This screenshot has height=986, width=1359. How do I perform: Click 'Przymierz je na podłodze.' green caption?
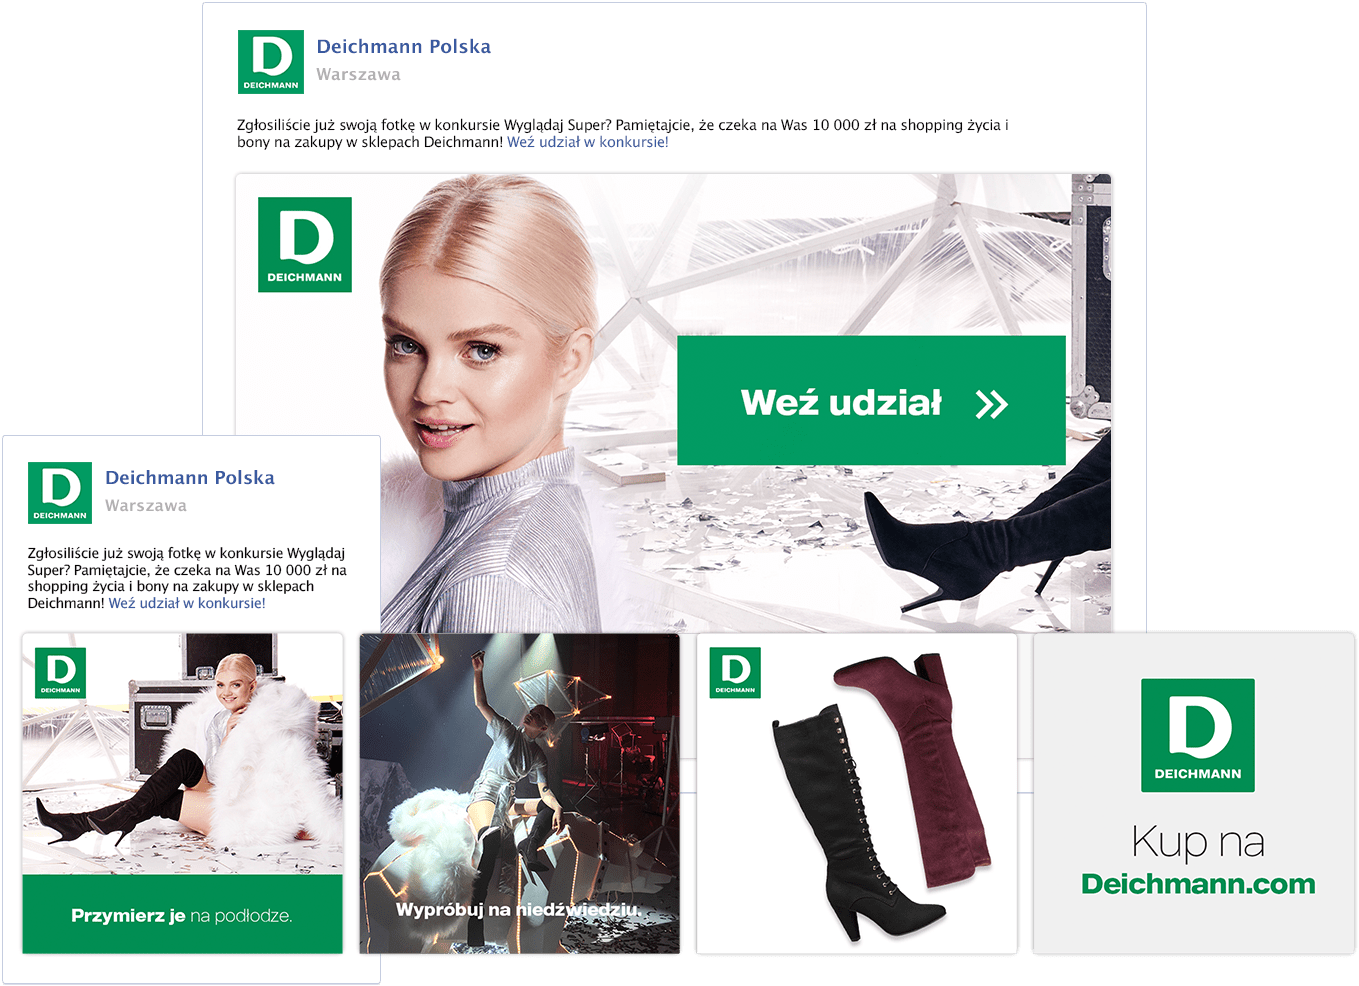coord(183,915)
